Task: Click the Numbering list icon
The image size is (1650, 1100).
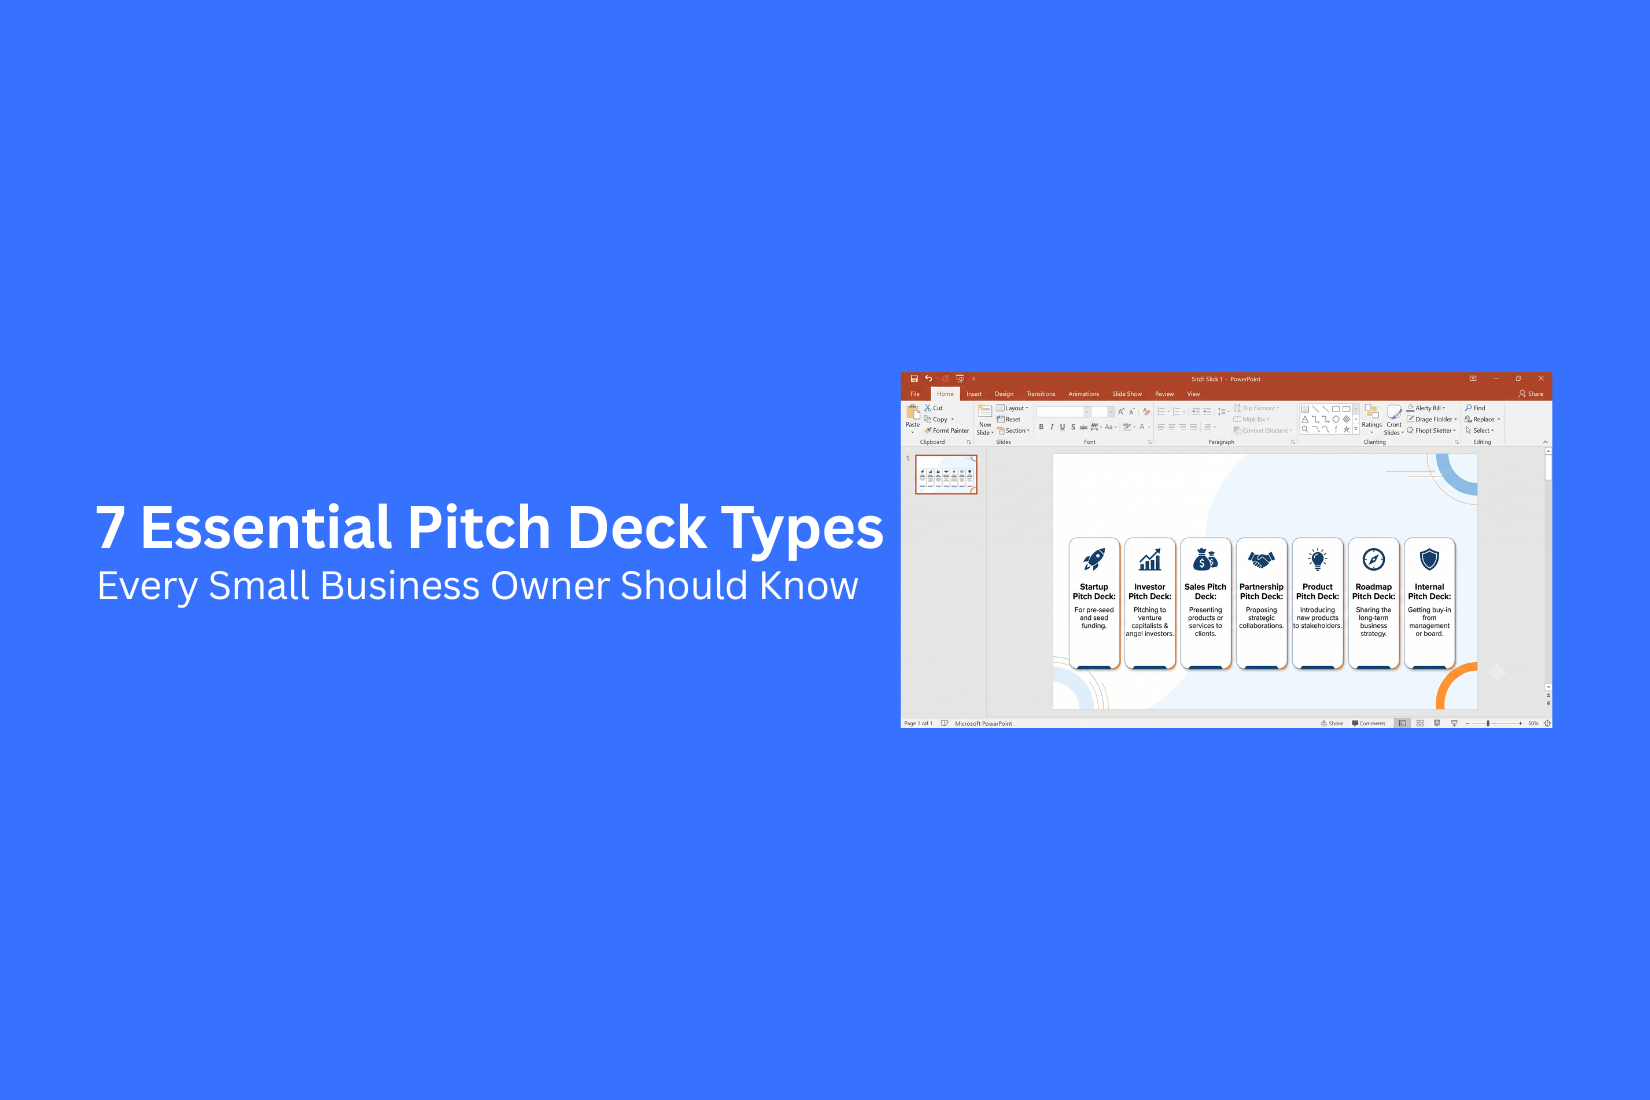Action: 1176,411
